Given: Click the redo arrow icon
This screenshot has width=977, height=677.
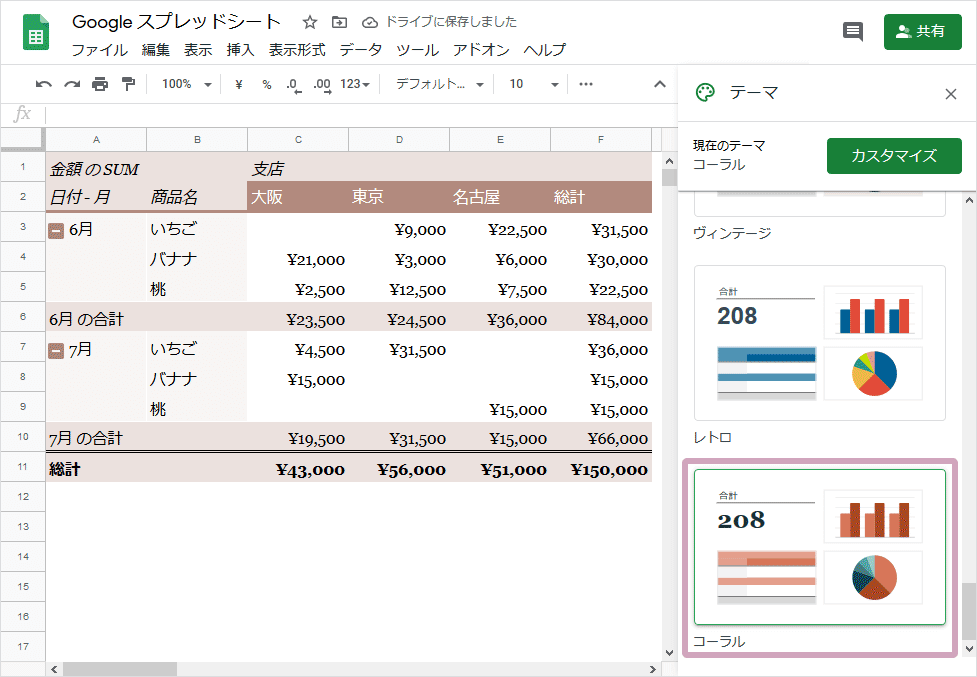Looking at the screenshot, I should [72, 84].
